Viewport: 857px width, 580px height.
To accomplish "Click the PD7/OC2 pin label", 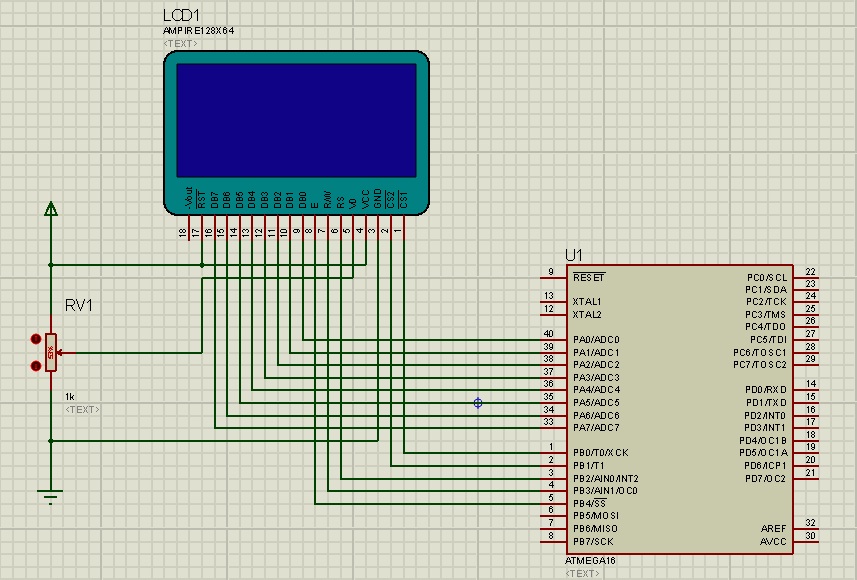I will click(766, 479).
